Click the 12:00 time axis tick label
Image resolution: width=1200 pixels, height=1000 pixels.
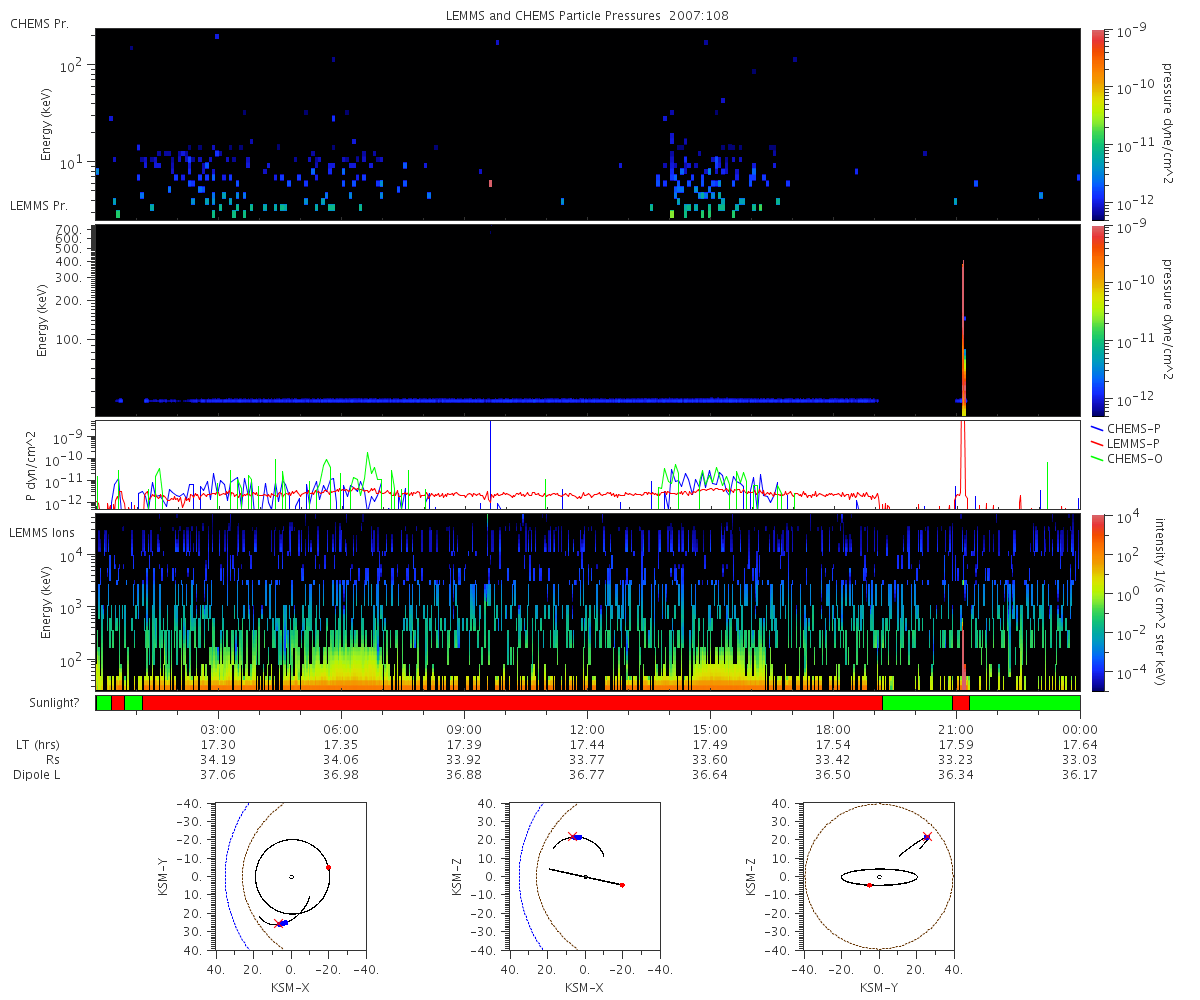(x=587, y=729)
